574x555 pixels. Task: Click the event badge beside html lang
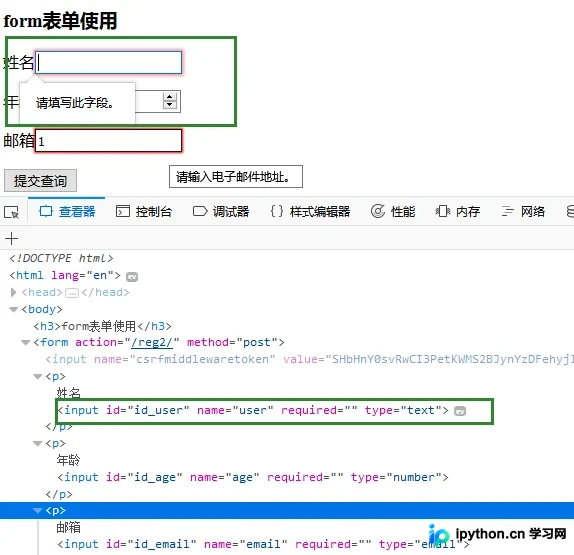tap(132, 277)
